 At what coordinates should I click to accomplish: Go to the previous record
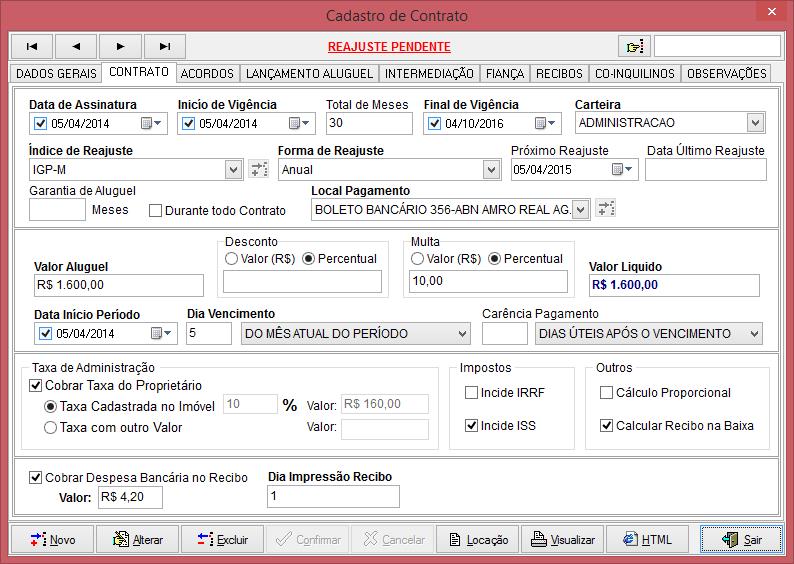point(76,46)
